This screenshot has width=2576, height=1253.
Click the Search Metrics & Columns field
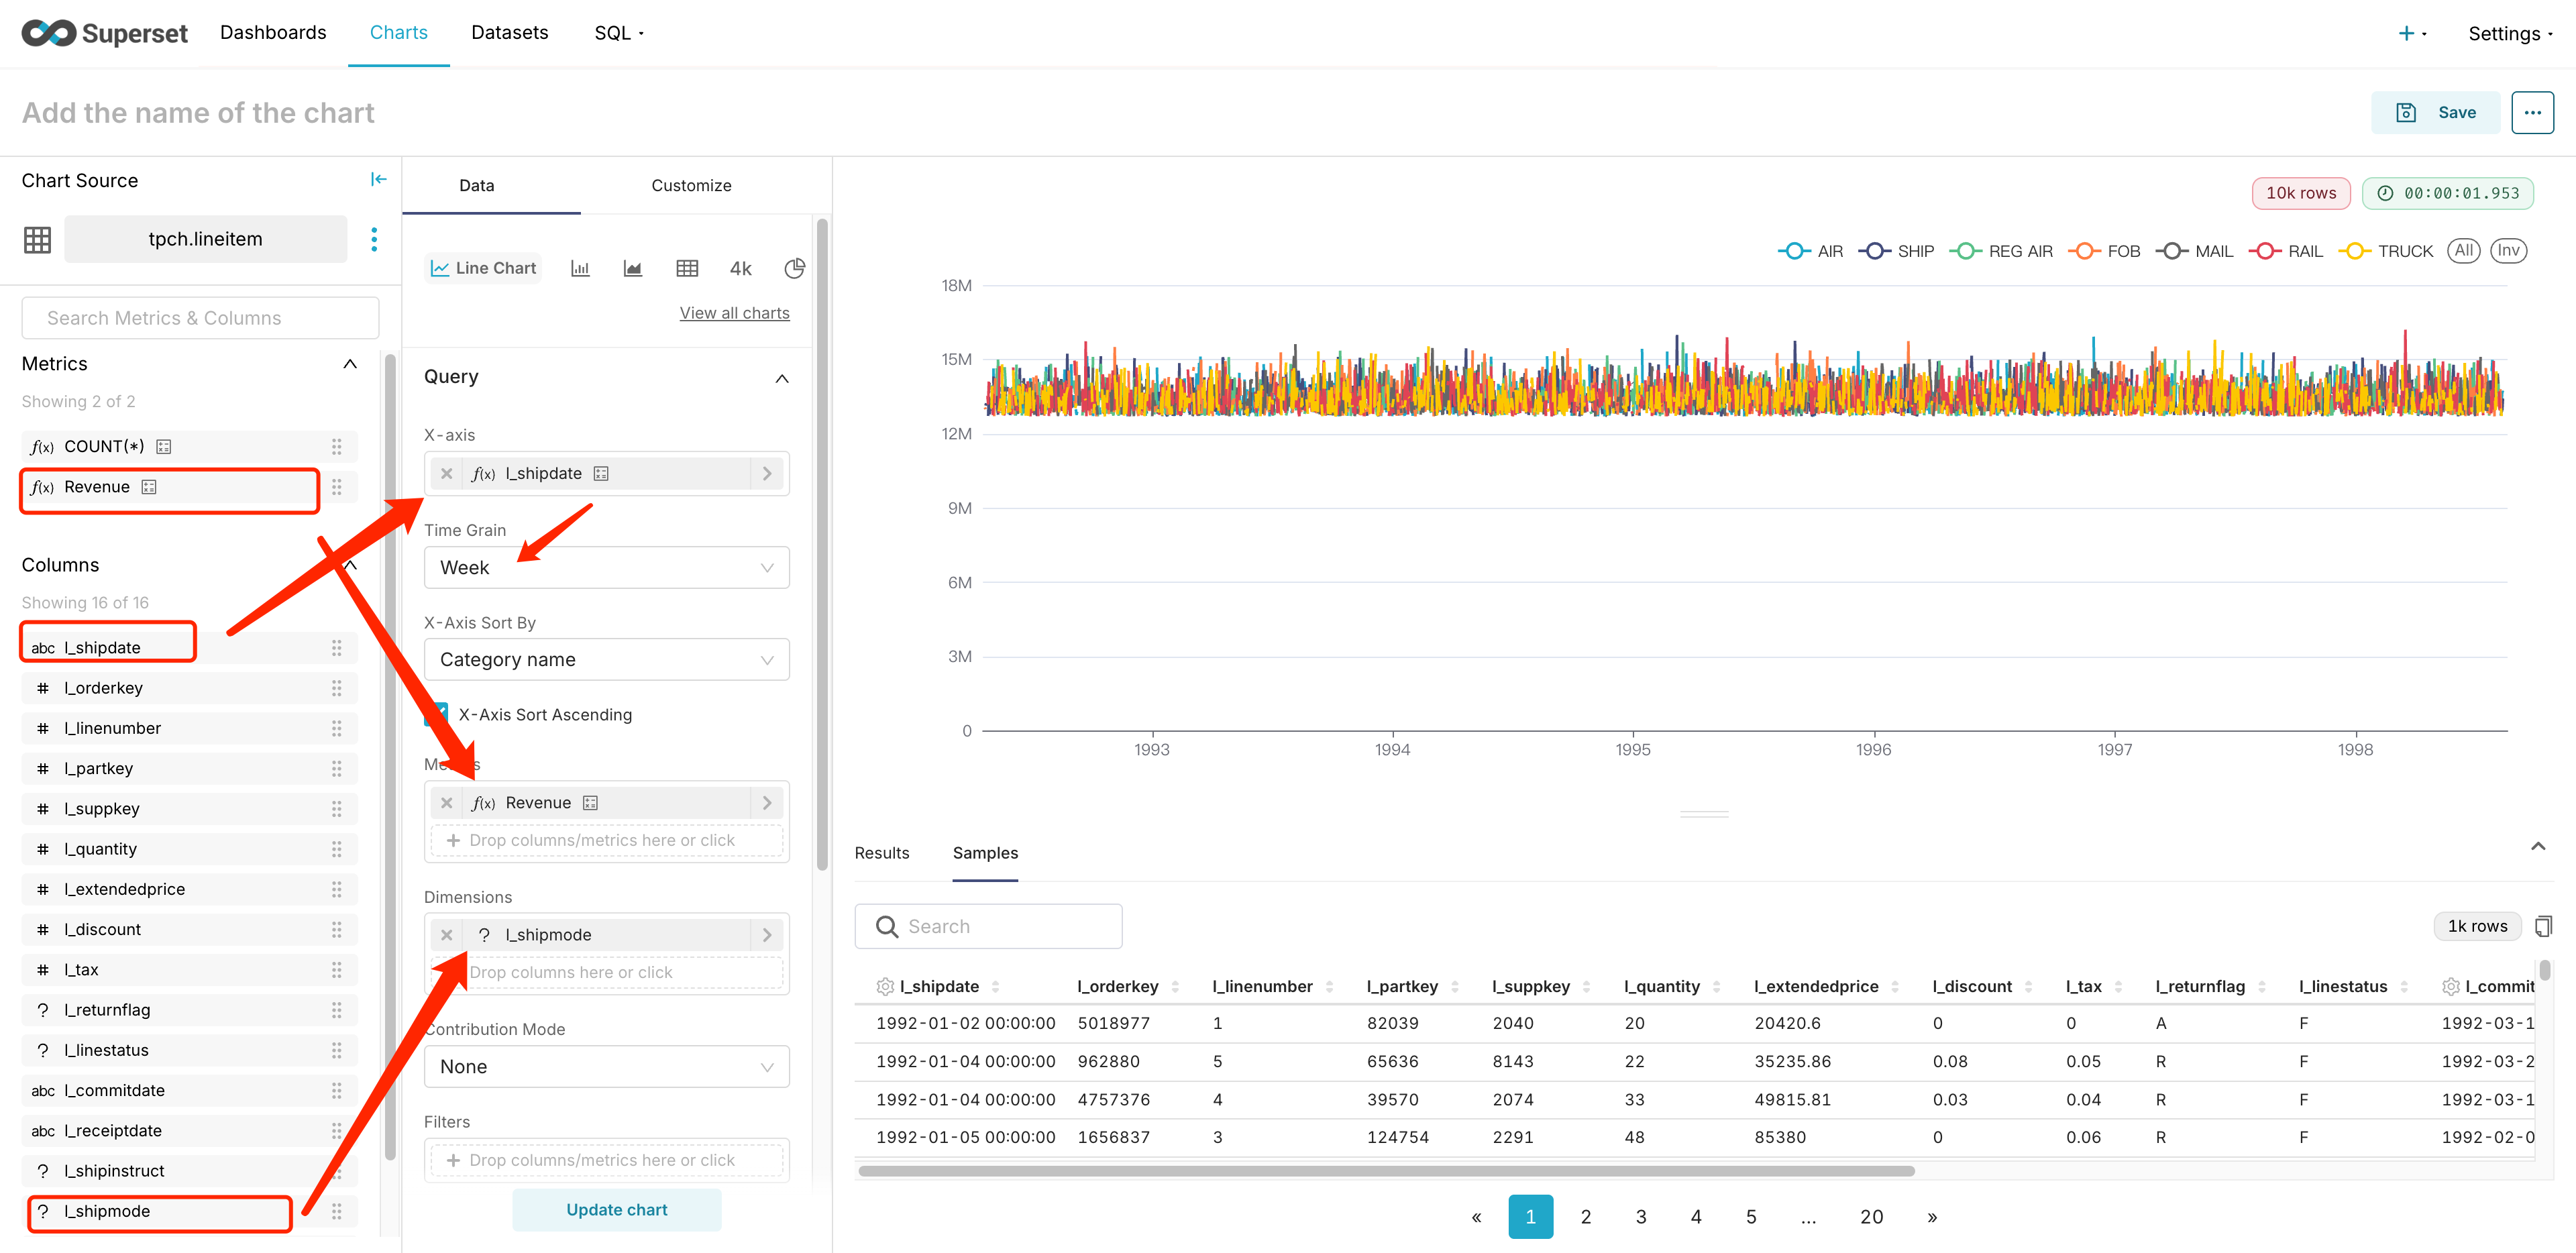pyautogui.click(x=200, y=318)
